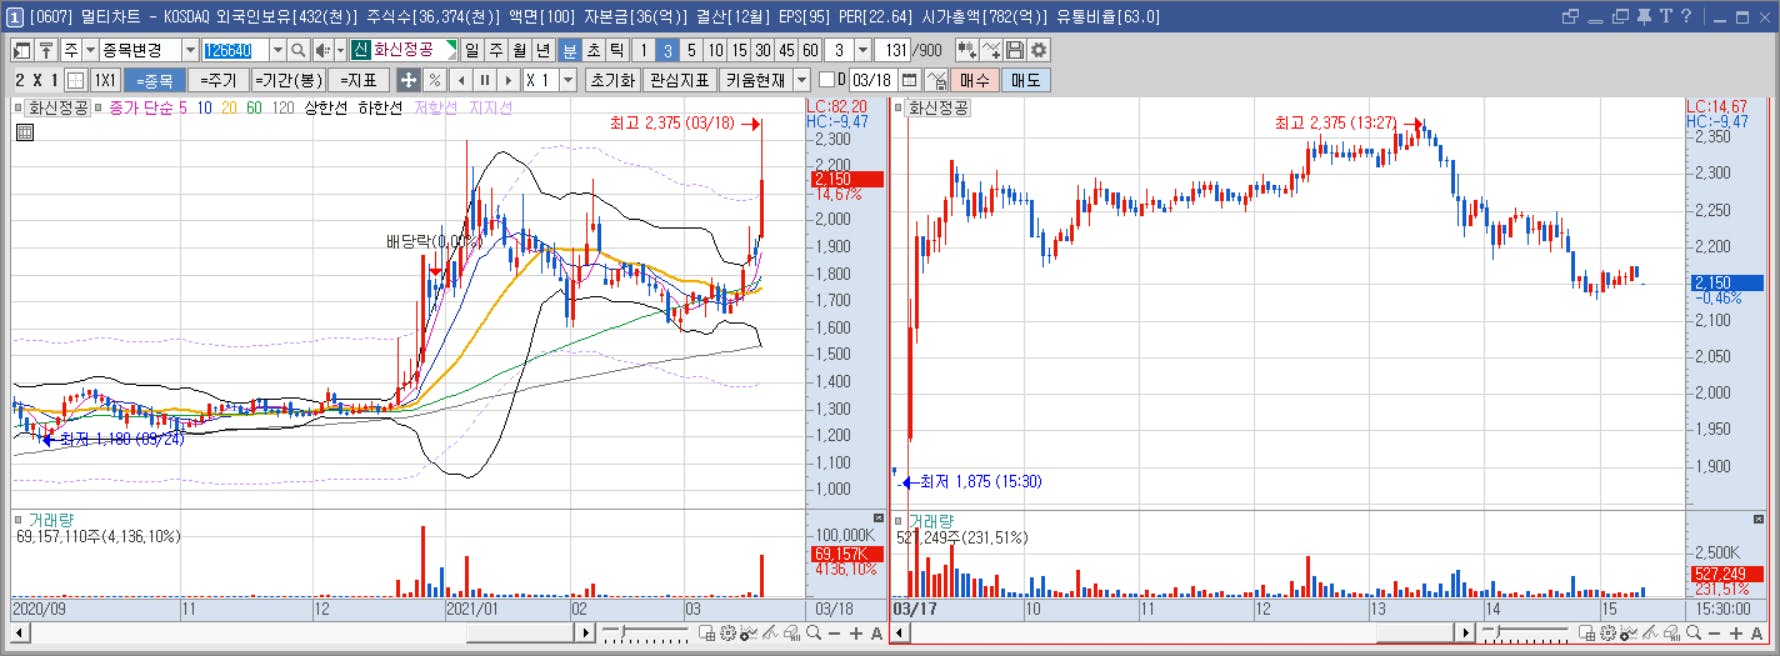Image resolution: width=1780 pixels, height=656 pixels.
Task: Click the pause playback button
Action: (x=484, y=80)
